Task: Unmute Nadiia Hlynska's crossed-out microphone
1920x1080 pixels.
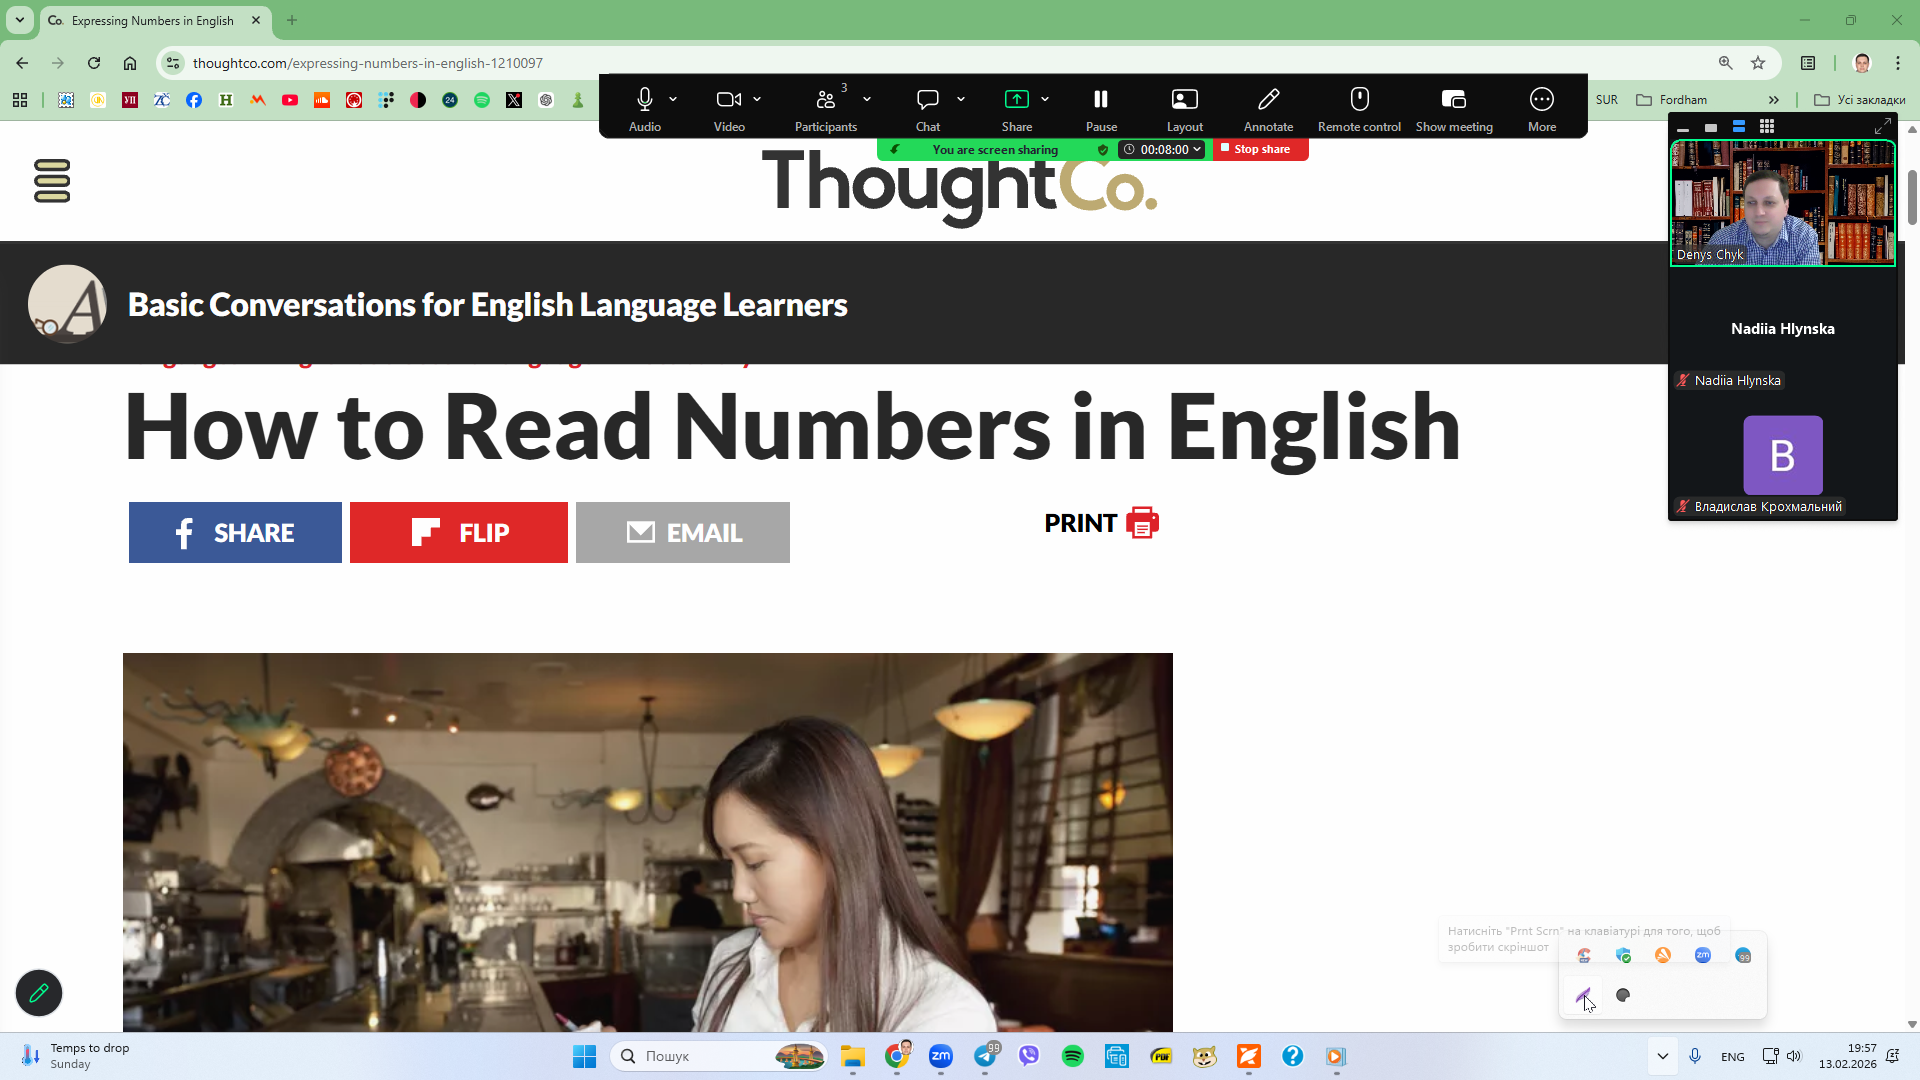Action: pos(1683,380)
